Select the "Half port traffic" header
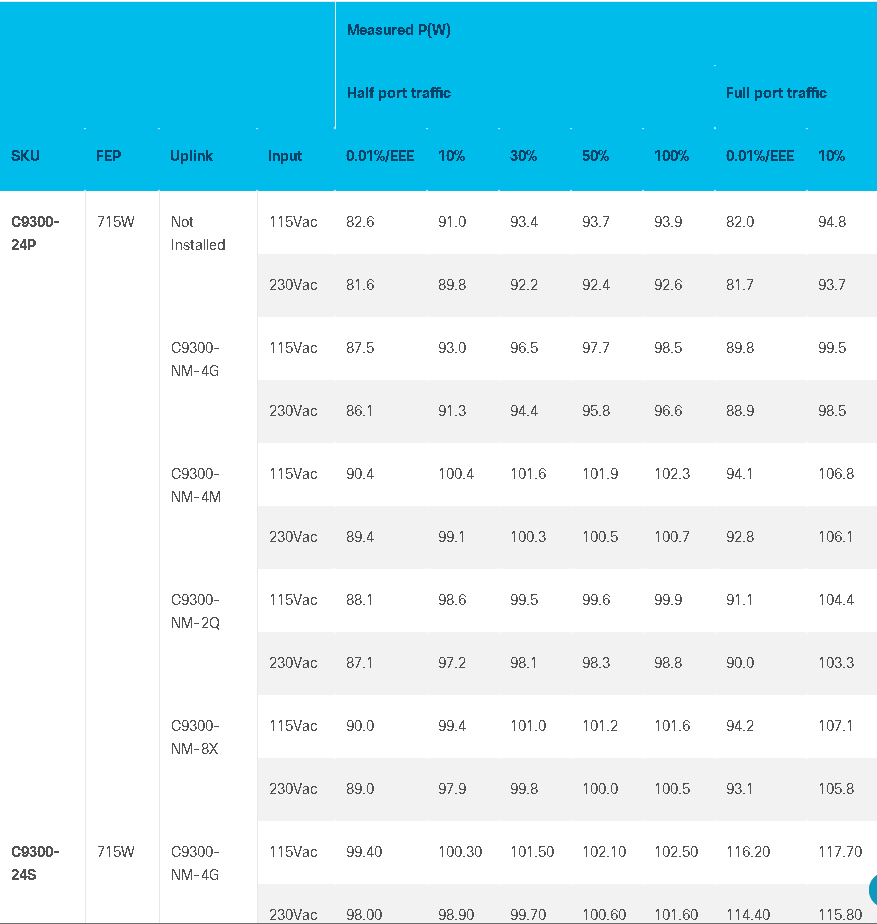 point(398,93)
